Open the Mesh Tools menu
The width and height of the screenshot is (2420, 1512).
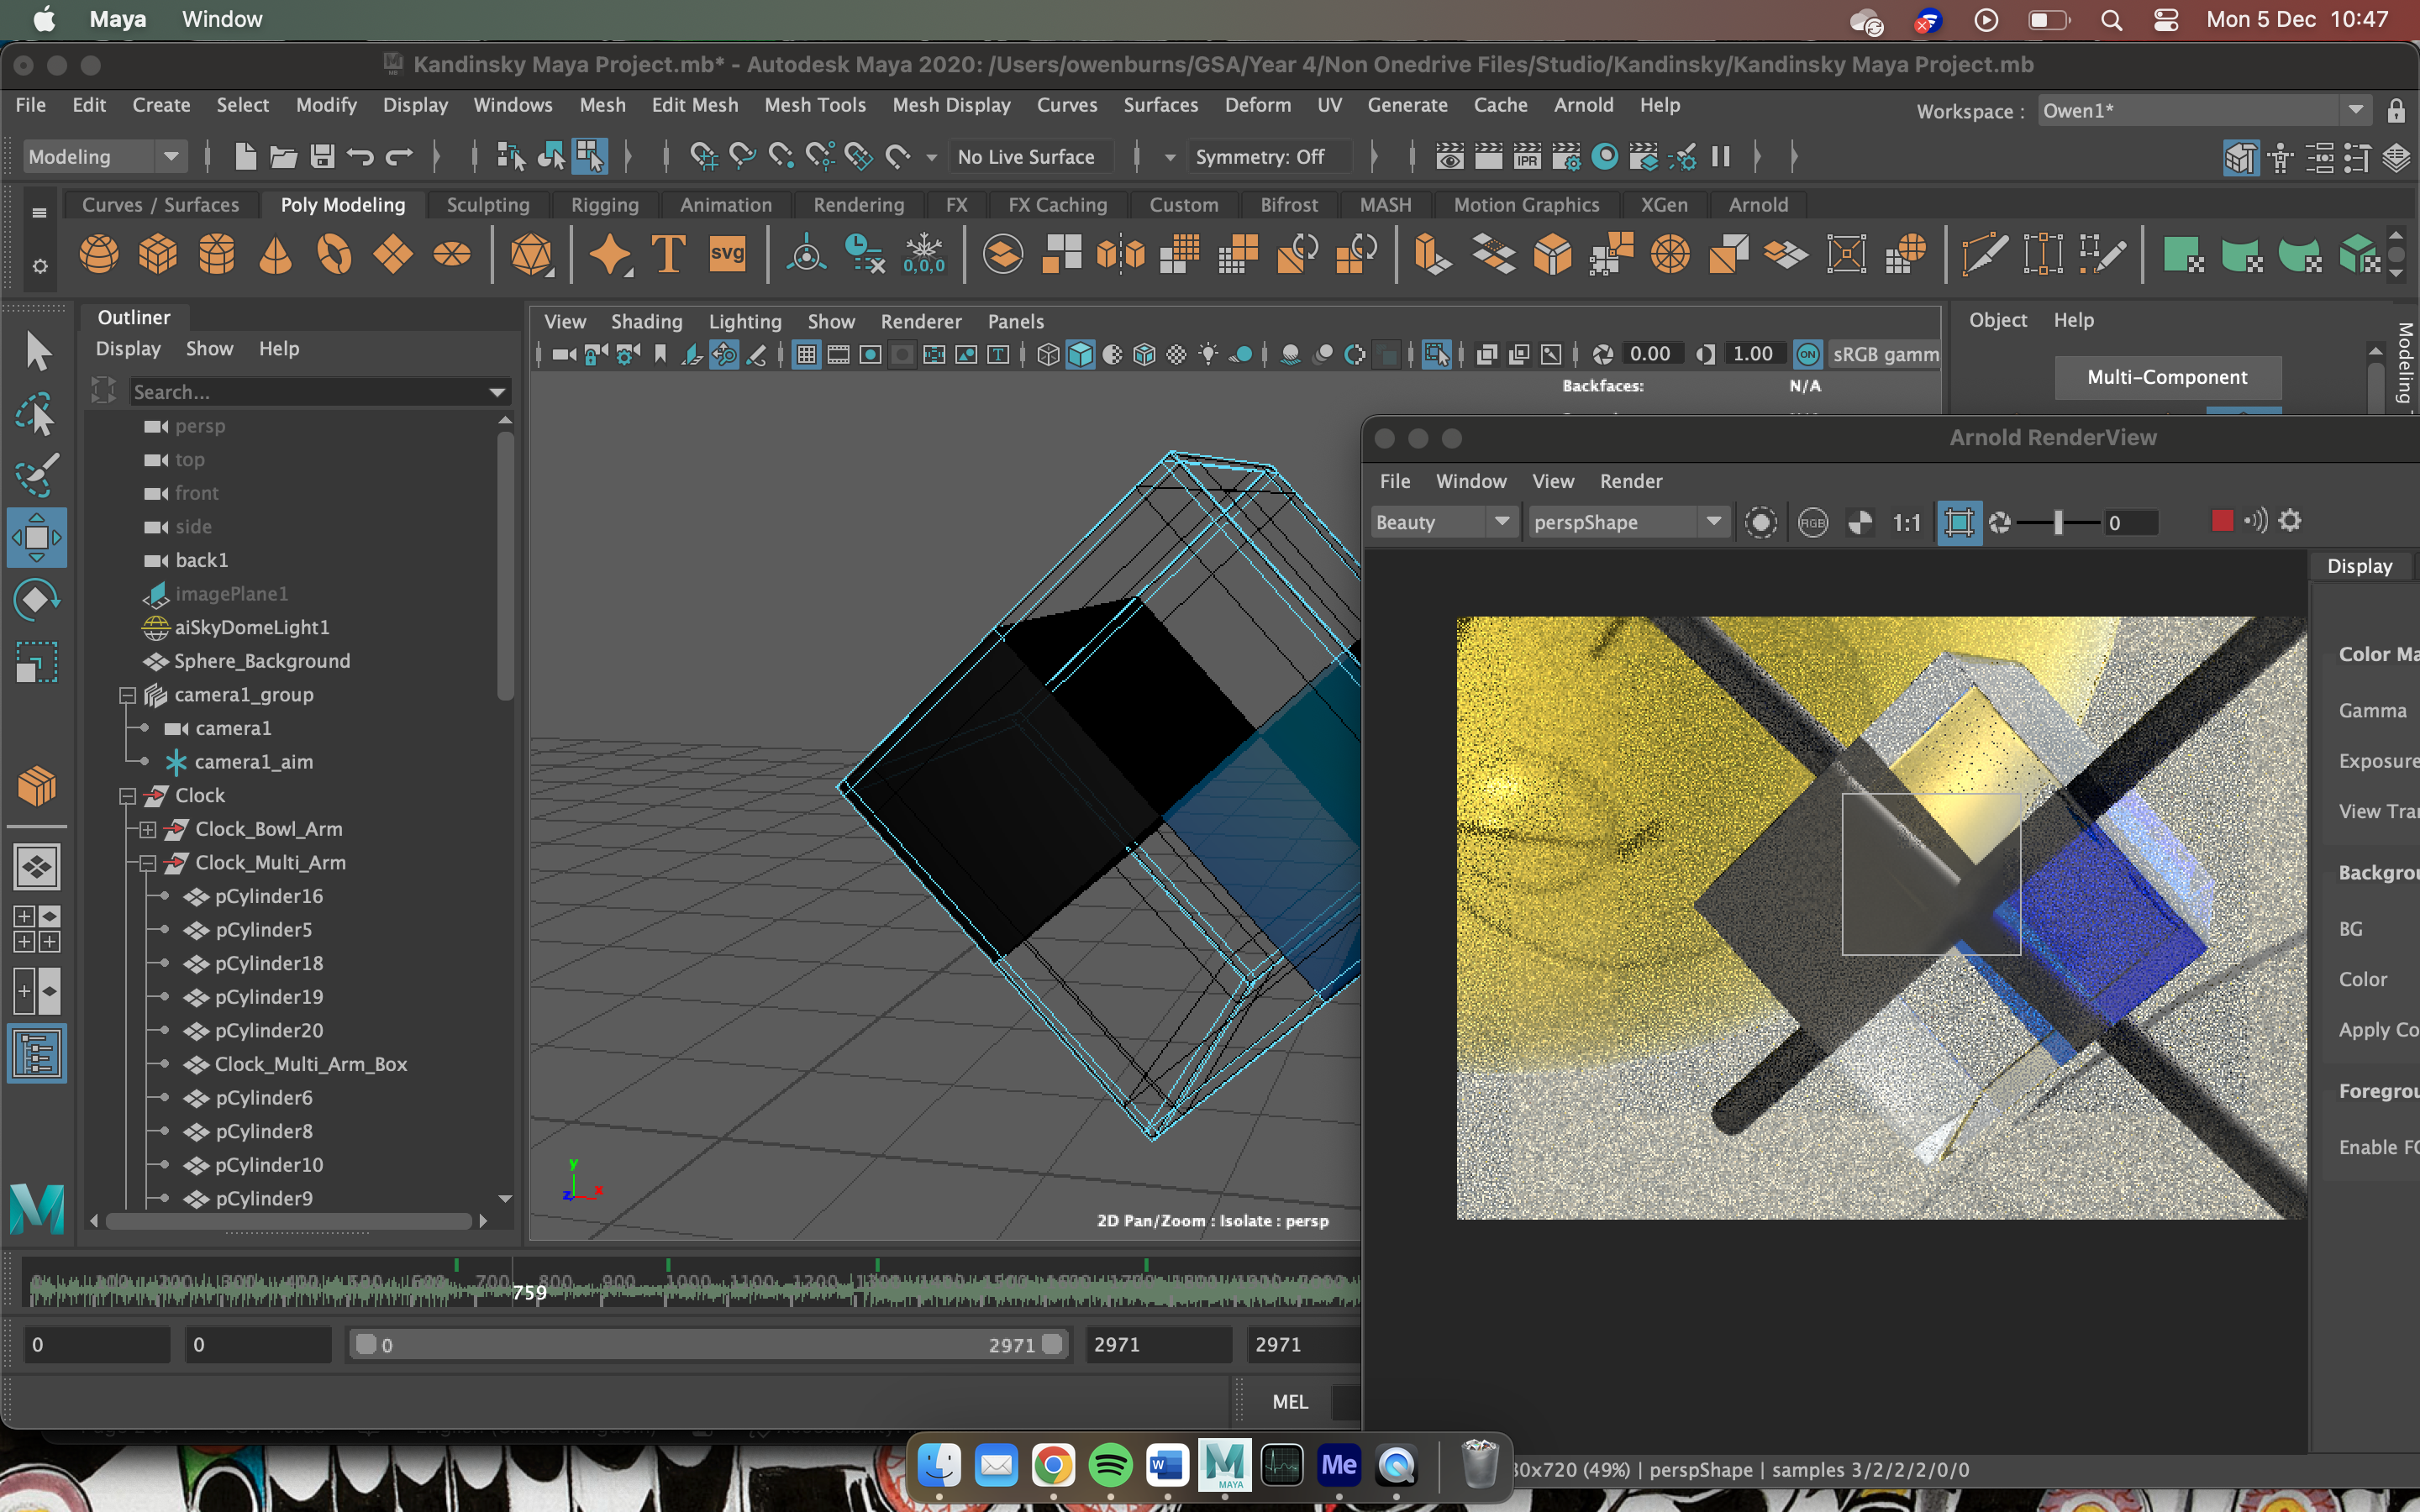click(x=814, y=104)
